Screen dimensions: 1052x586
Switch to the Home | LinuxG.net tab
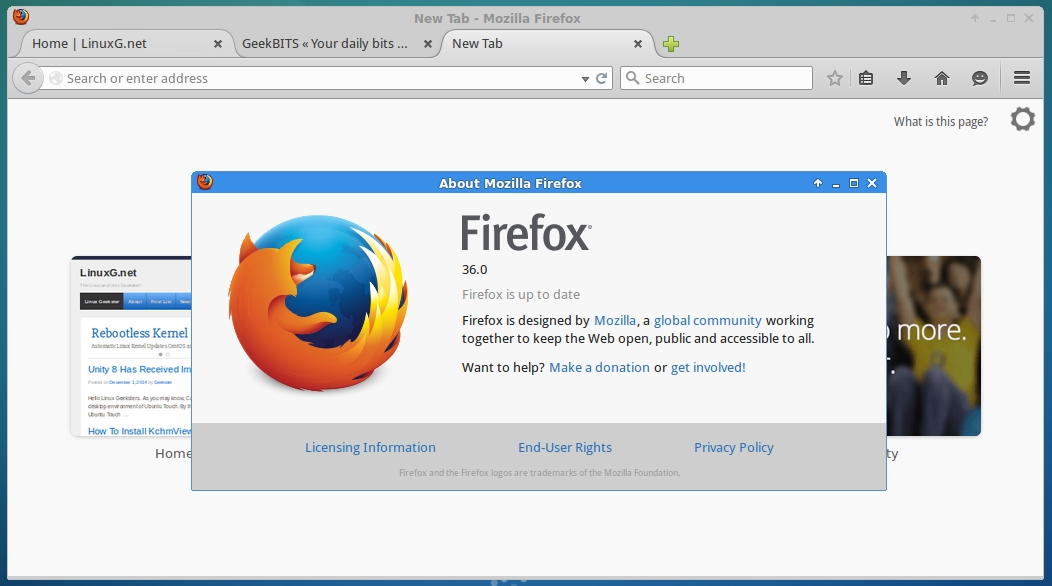[125, 44]
